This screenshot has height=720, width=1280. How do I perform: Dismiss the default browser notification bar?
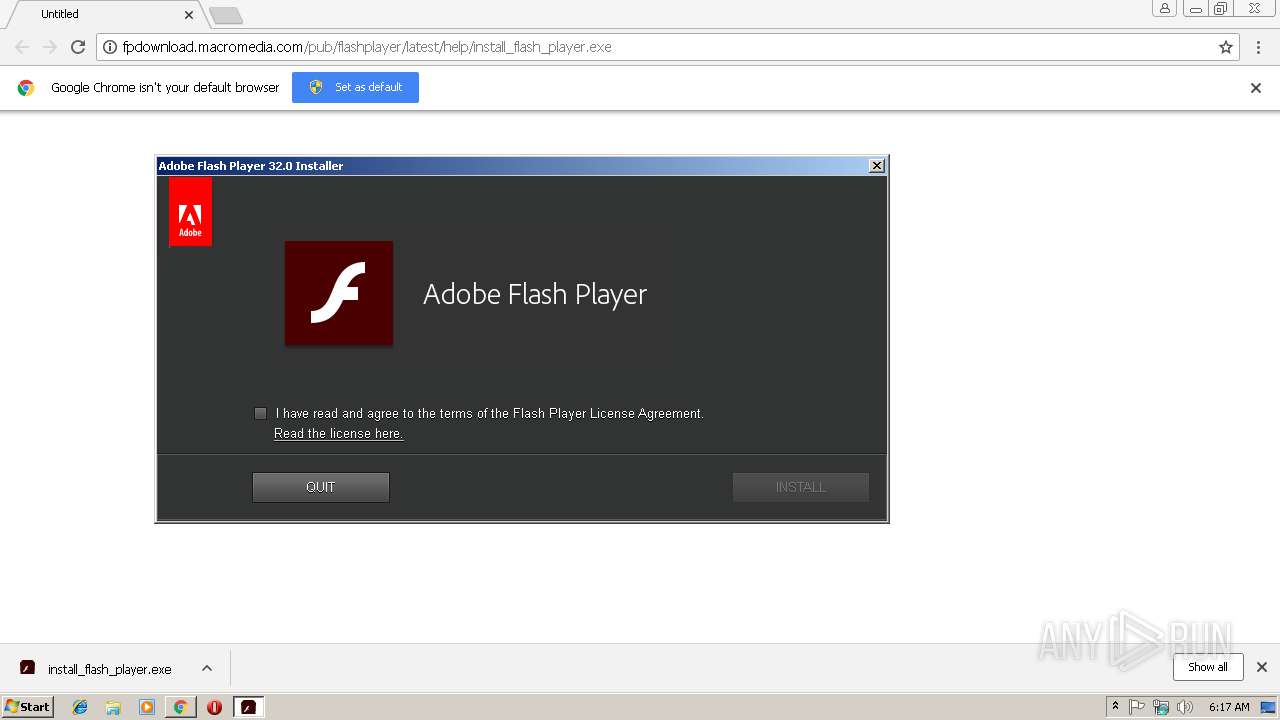point(1256,88)
